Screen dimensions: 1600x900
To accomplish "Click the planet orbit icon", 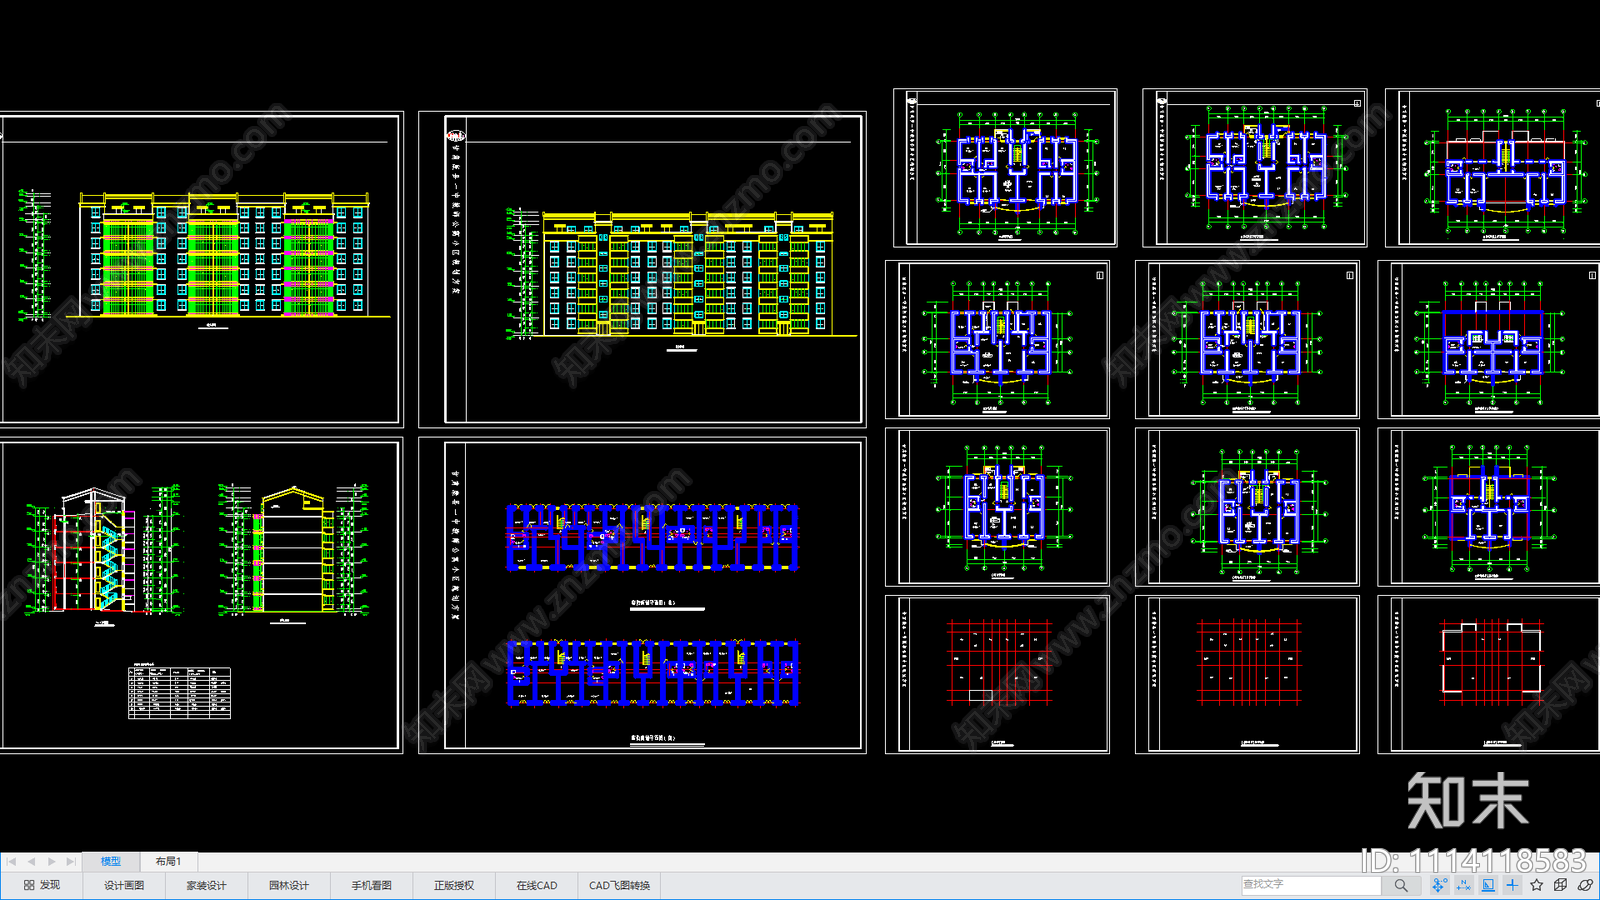I will [1586, 885].
